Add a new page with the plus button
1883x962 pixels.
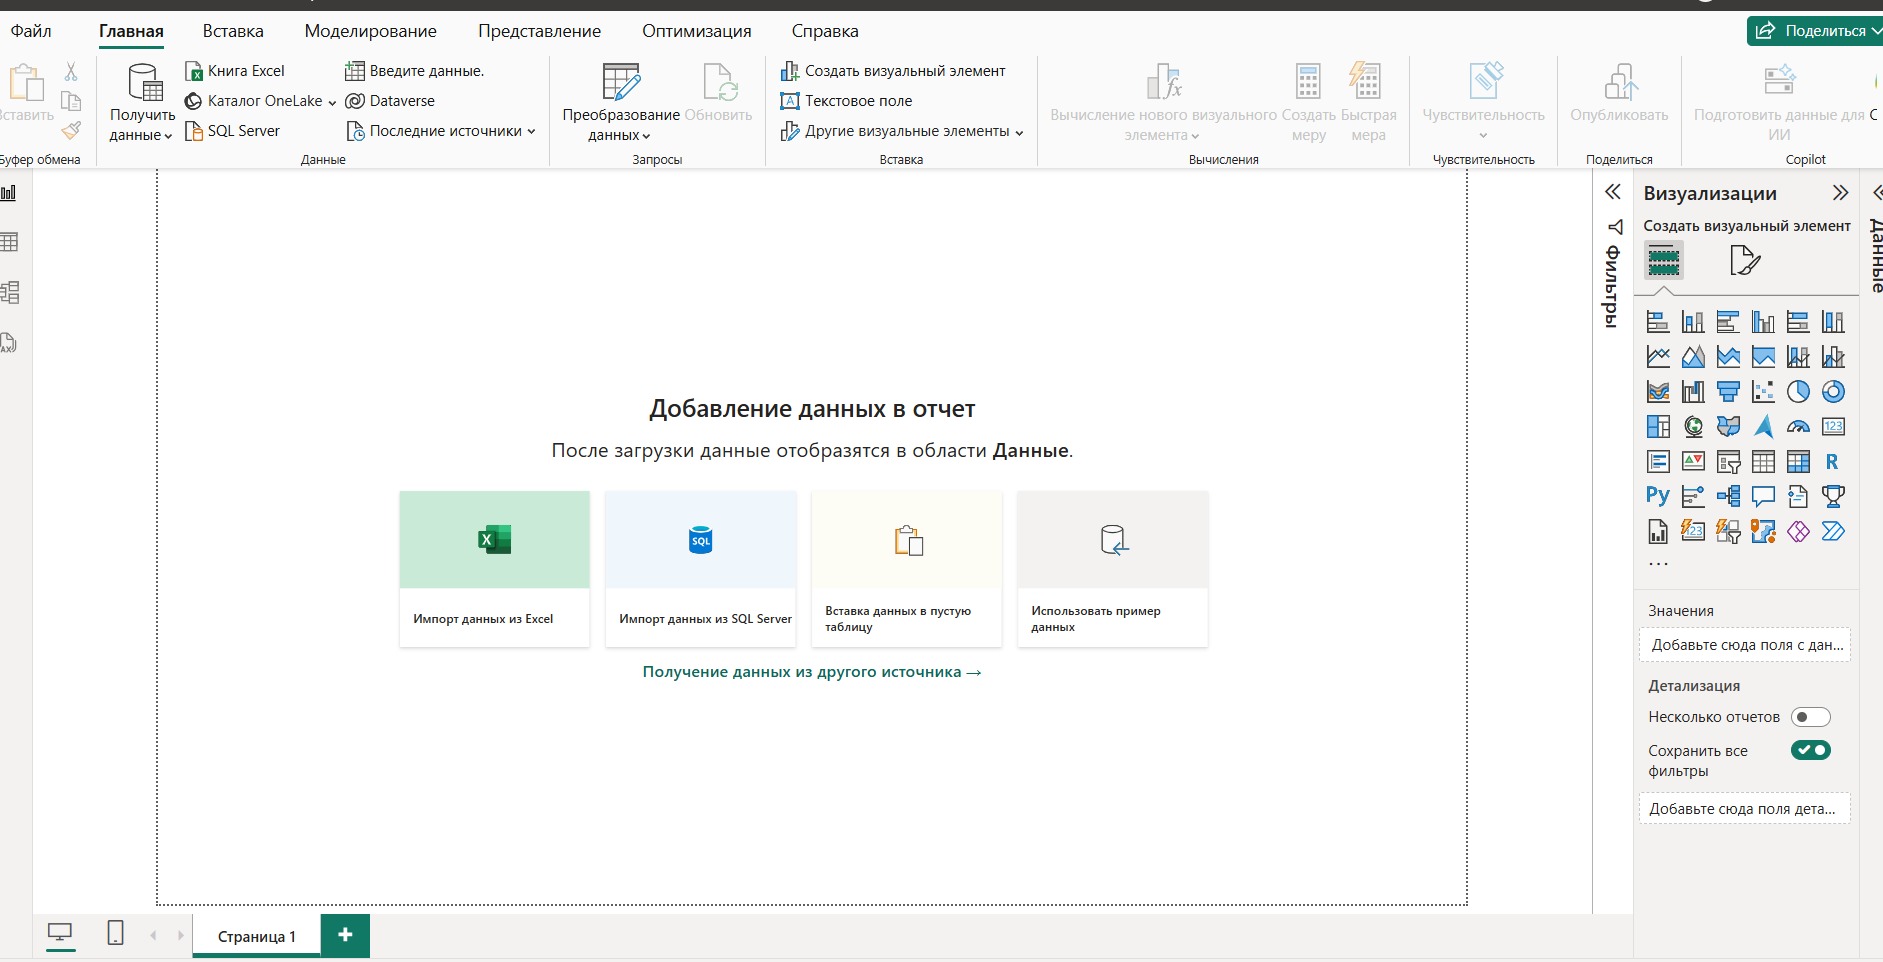point(345,935)
